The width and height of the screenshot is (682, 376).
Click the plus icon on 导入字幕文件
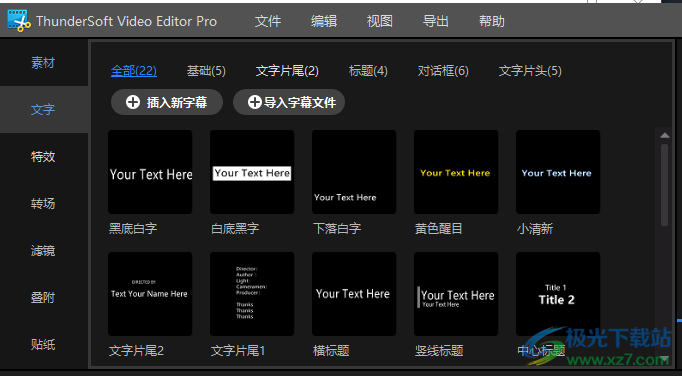(x=254, y=102)
